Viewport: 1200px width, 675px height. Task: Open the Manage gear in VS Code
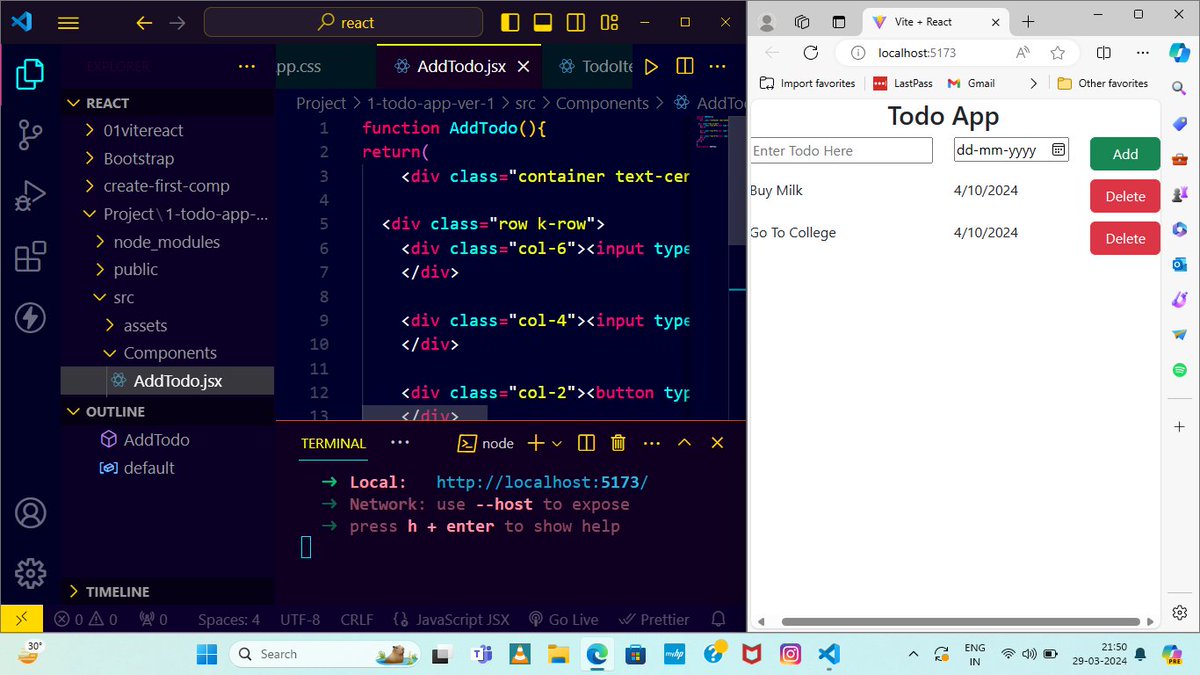click(30, 573)
